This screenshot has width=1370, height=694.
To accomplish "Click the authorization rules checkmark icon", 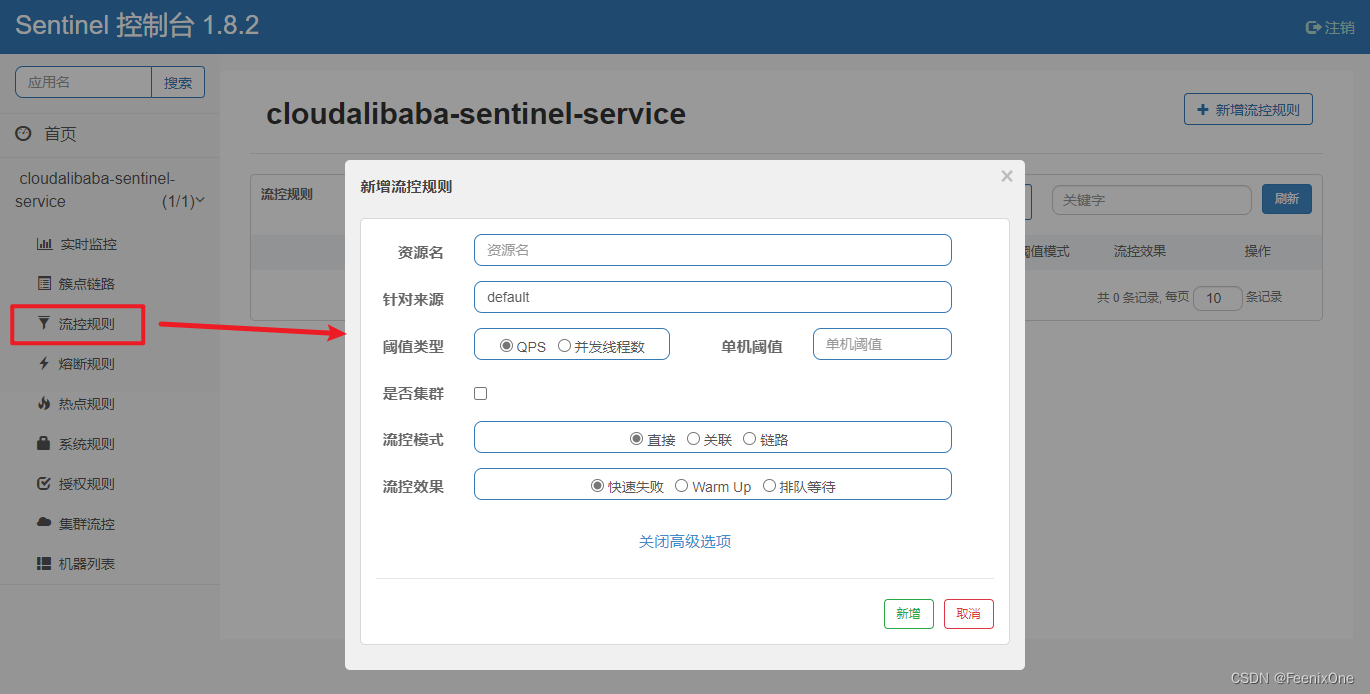I will [x=44, y=484].
